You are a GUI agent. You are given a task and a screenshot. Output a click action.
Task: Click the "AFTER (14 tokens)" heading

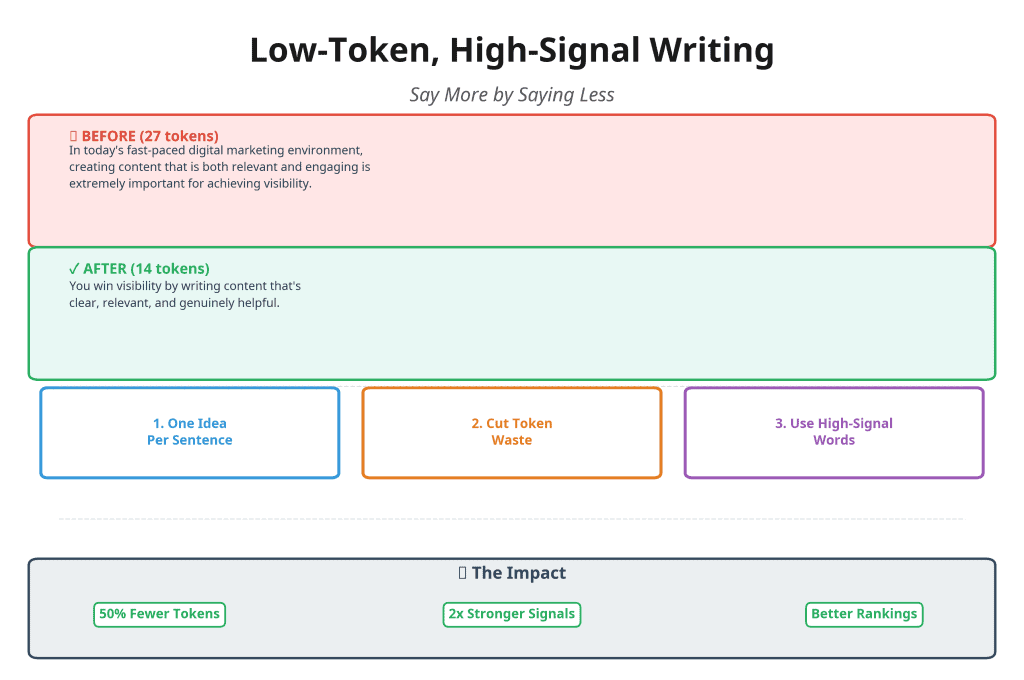(x=146, y=269)
